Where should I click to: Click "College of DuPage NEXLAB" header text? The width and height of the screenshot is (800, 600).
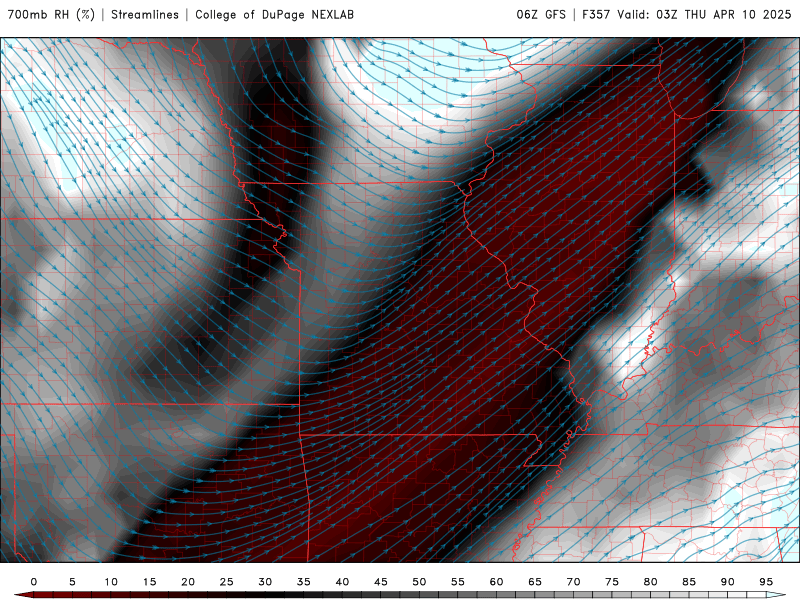click(274, 15)
